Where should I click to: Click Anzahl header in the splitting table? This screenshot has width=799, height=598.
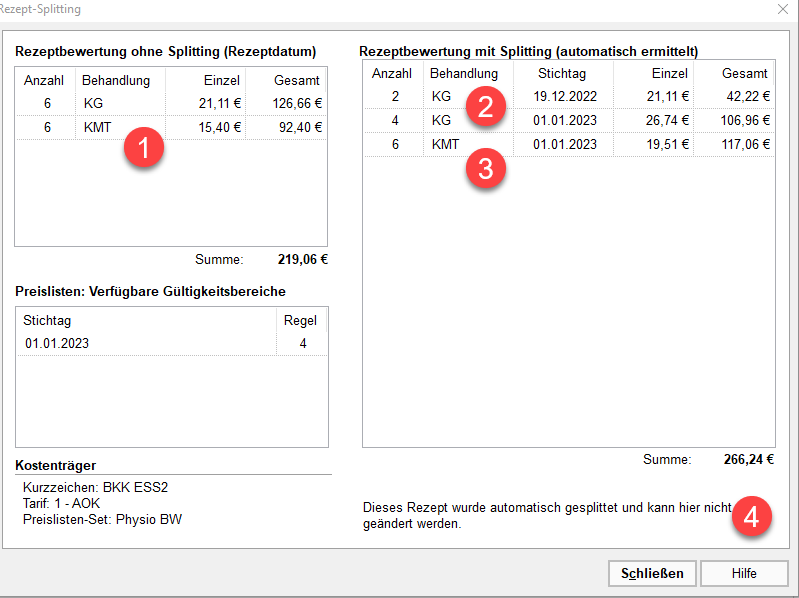click(x=394, y=74)
